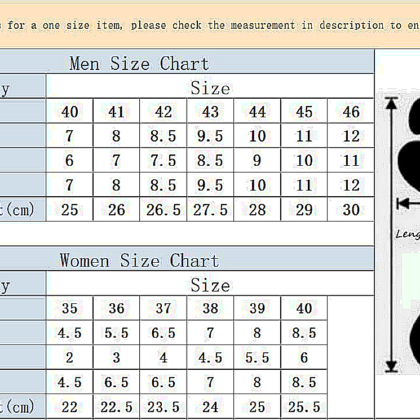Click the 22.5 cm women's length cell
The height and width of the screenshot is (420, 420).
(116, 407)
